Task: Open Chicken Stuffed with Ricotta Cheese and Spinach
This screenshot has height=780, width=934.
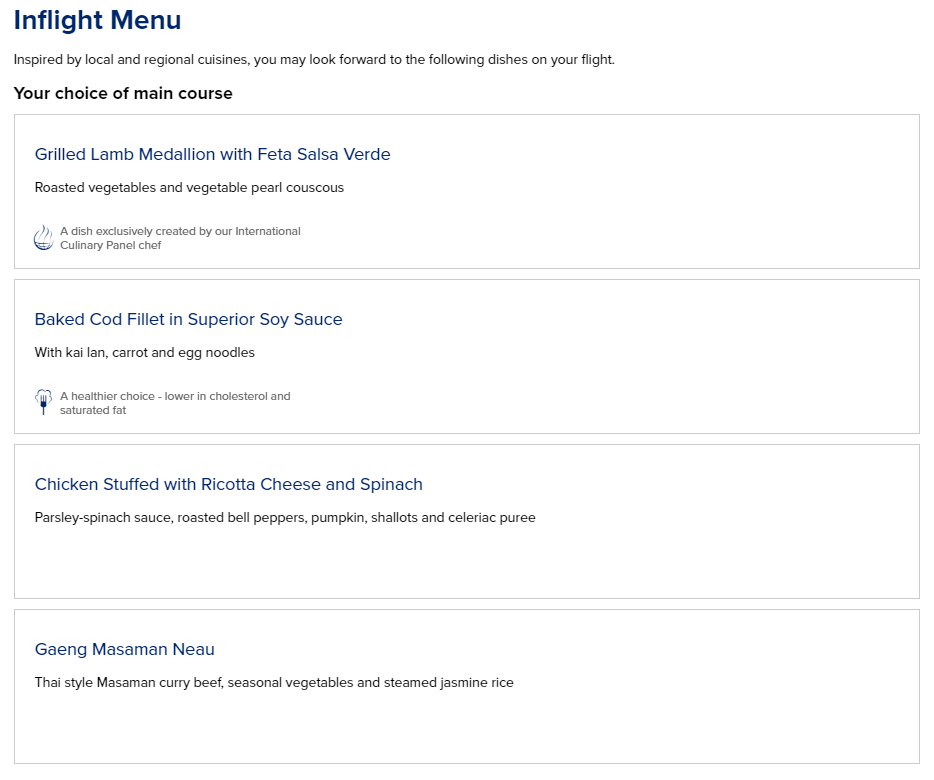Action: click(x=229, y=484)
